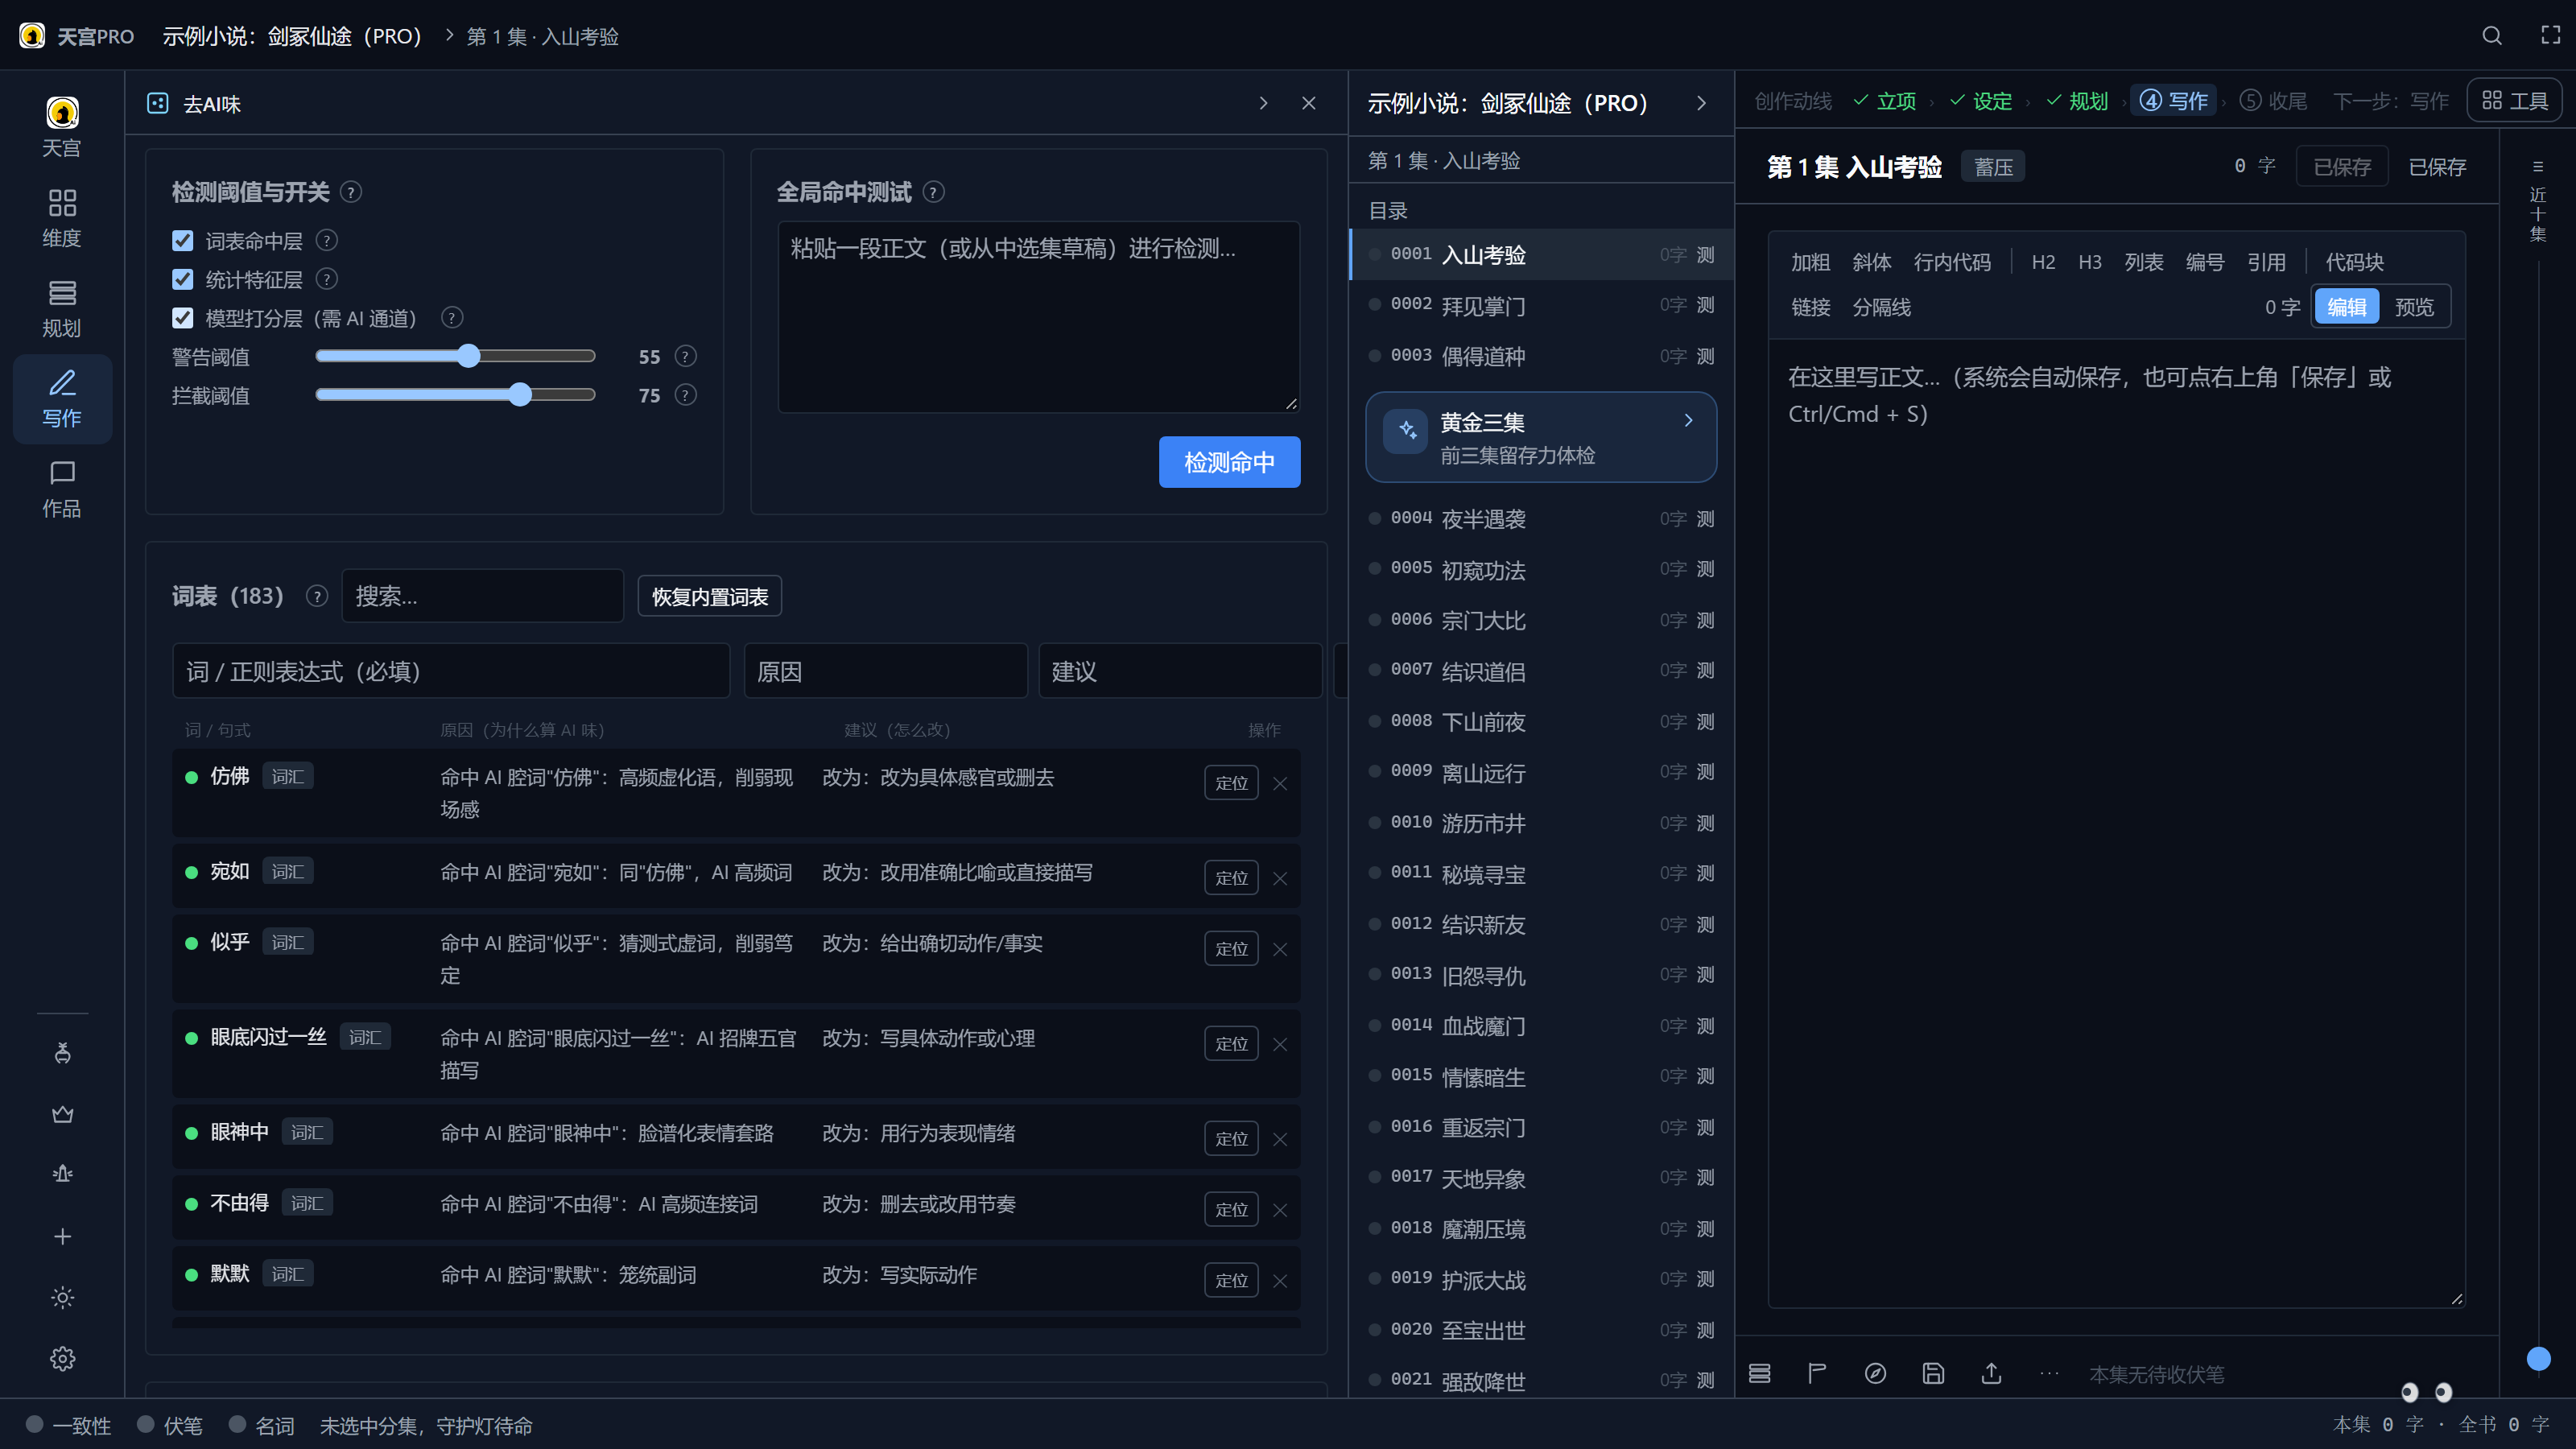This screenshot has height=1449, width=2576.
Task: Open the 工具 tools dropdown
Action: pos(2515,101)
